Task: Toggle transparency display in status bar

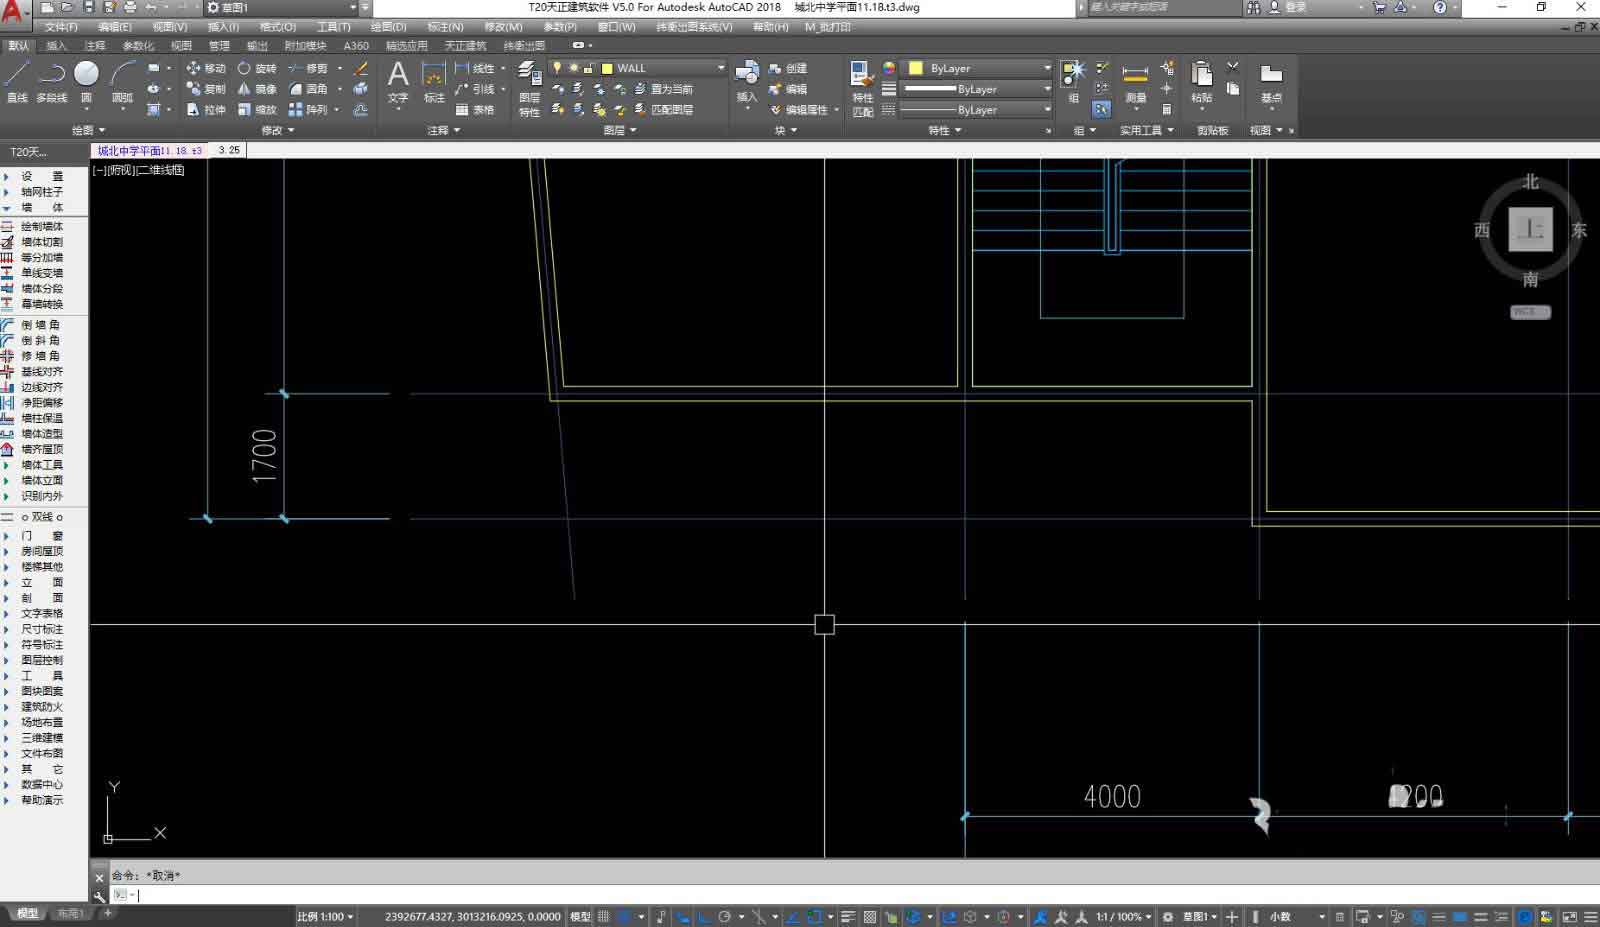Action: click(870, 916)
